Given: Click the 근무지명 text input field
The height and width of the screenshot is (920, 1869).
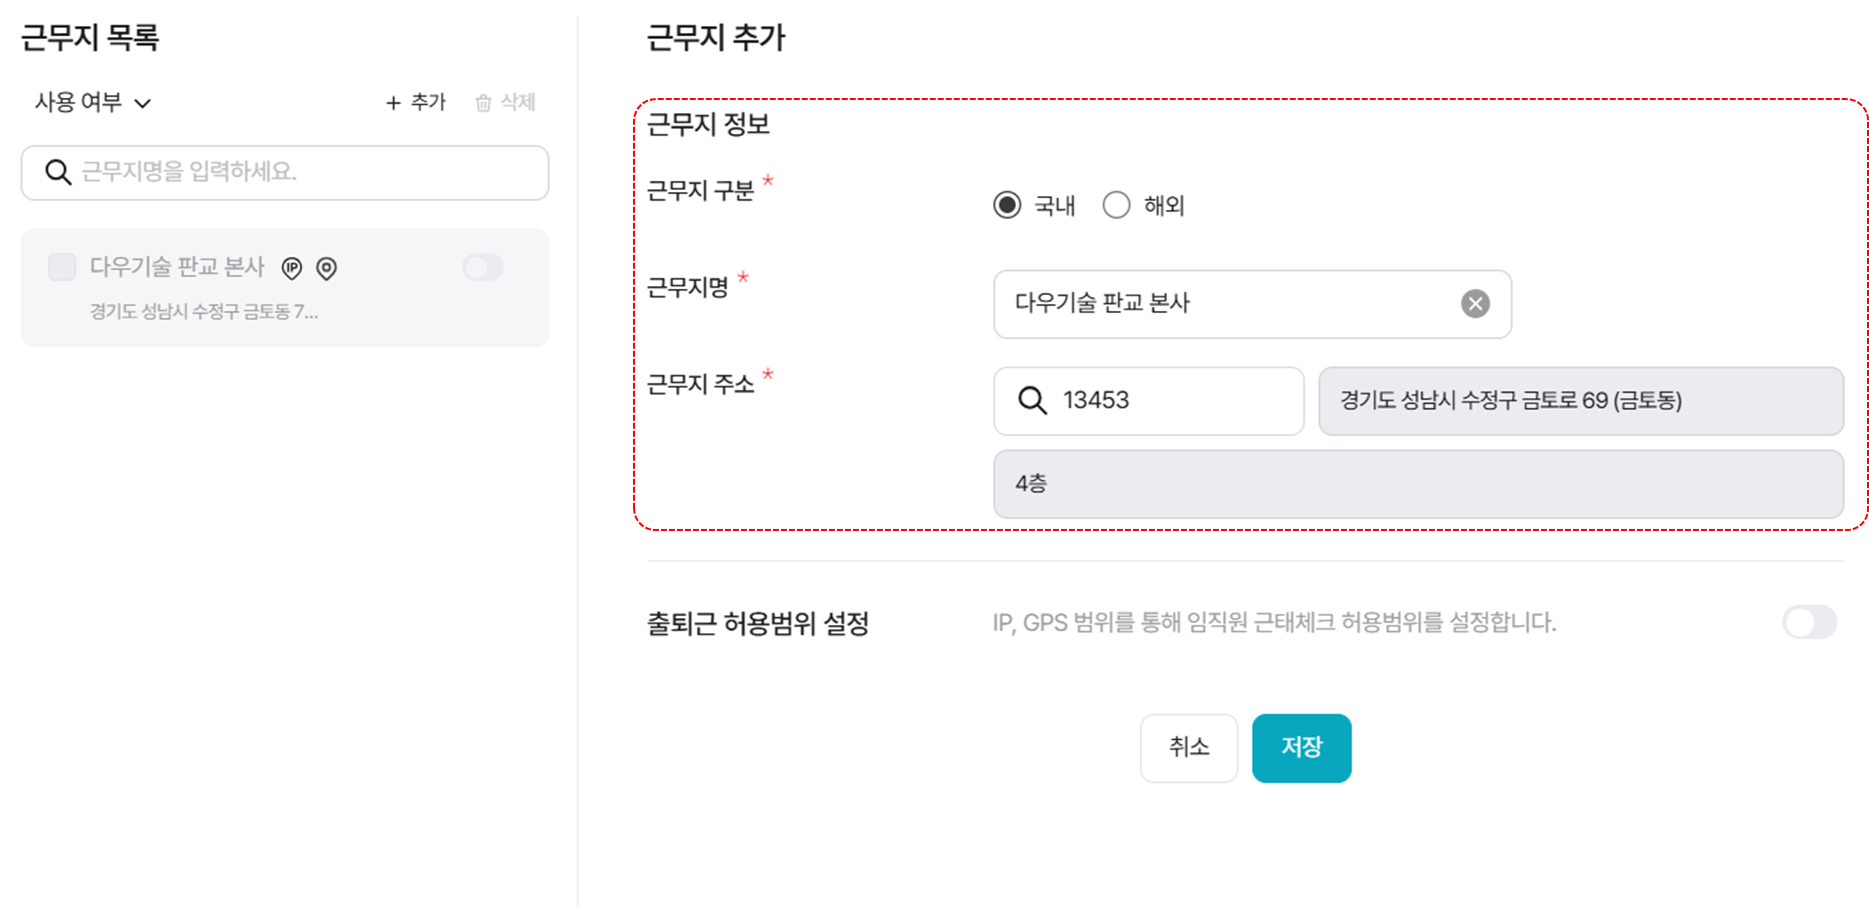Looking at the screenshot, I should click(1252, 304).
